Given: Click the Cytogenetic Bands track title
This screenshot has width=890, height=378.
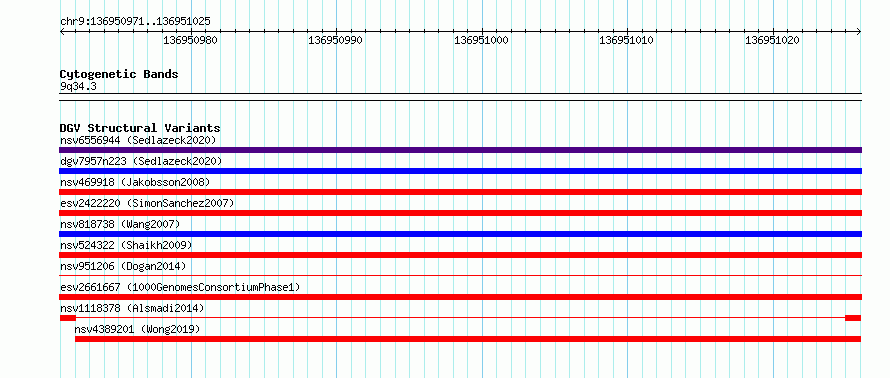Looking at the screenshot, I should coord(119,74).
